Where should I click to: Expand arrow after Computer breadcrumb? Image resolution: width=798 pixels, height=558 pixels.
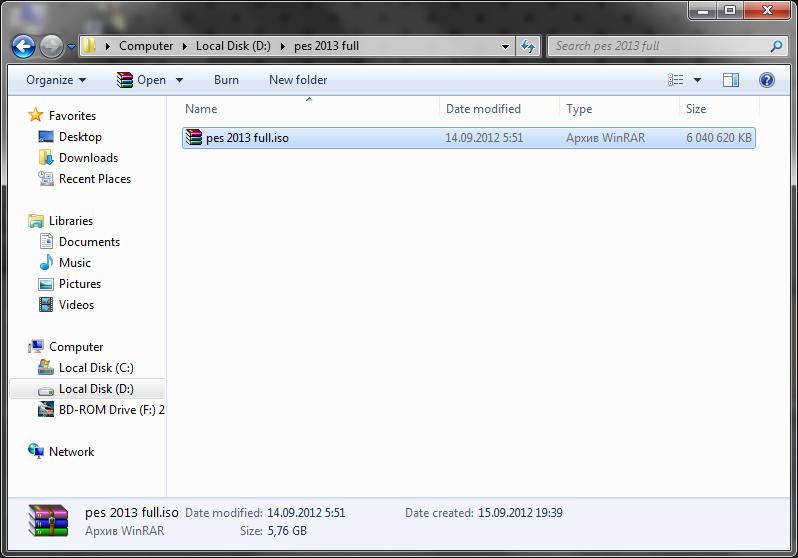point(185,46)
